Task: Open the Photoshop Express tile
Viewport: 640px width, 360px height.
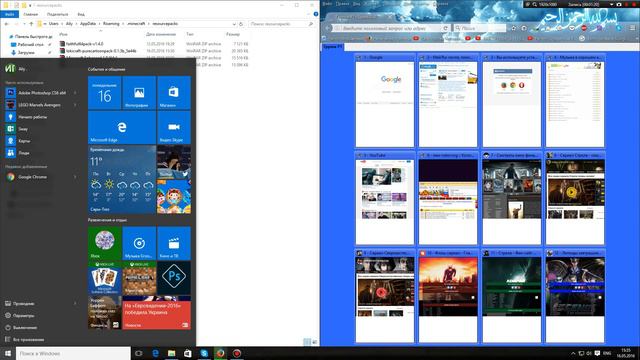Action: point(174,278)
